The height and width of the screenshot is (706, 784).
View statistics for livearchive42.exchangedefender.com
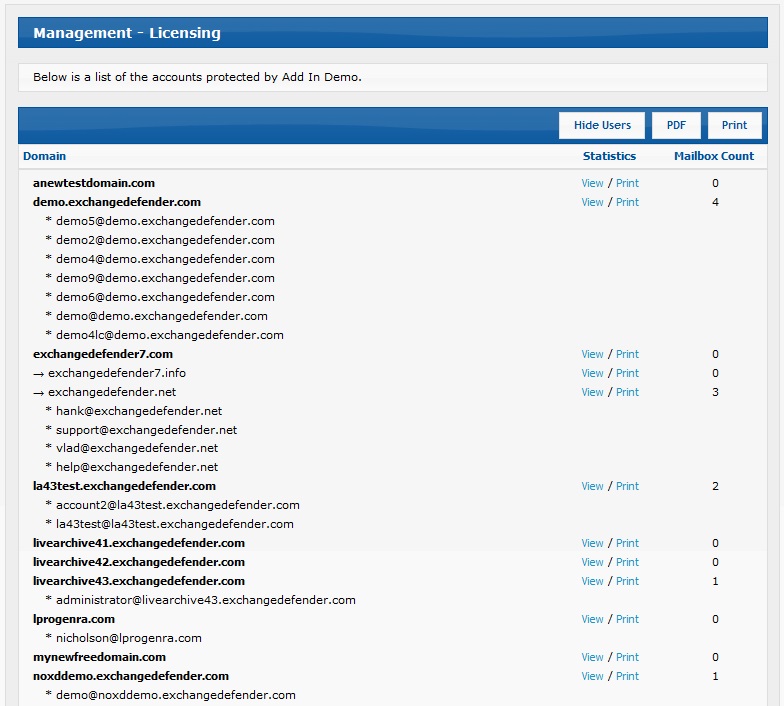coord(592,562)
